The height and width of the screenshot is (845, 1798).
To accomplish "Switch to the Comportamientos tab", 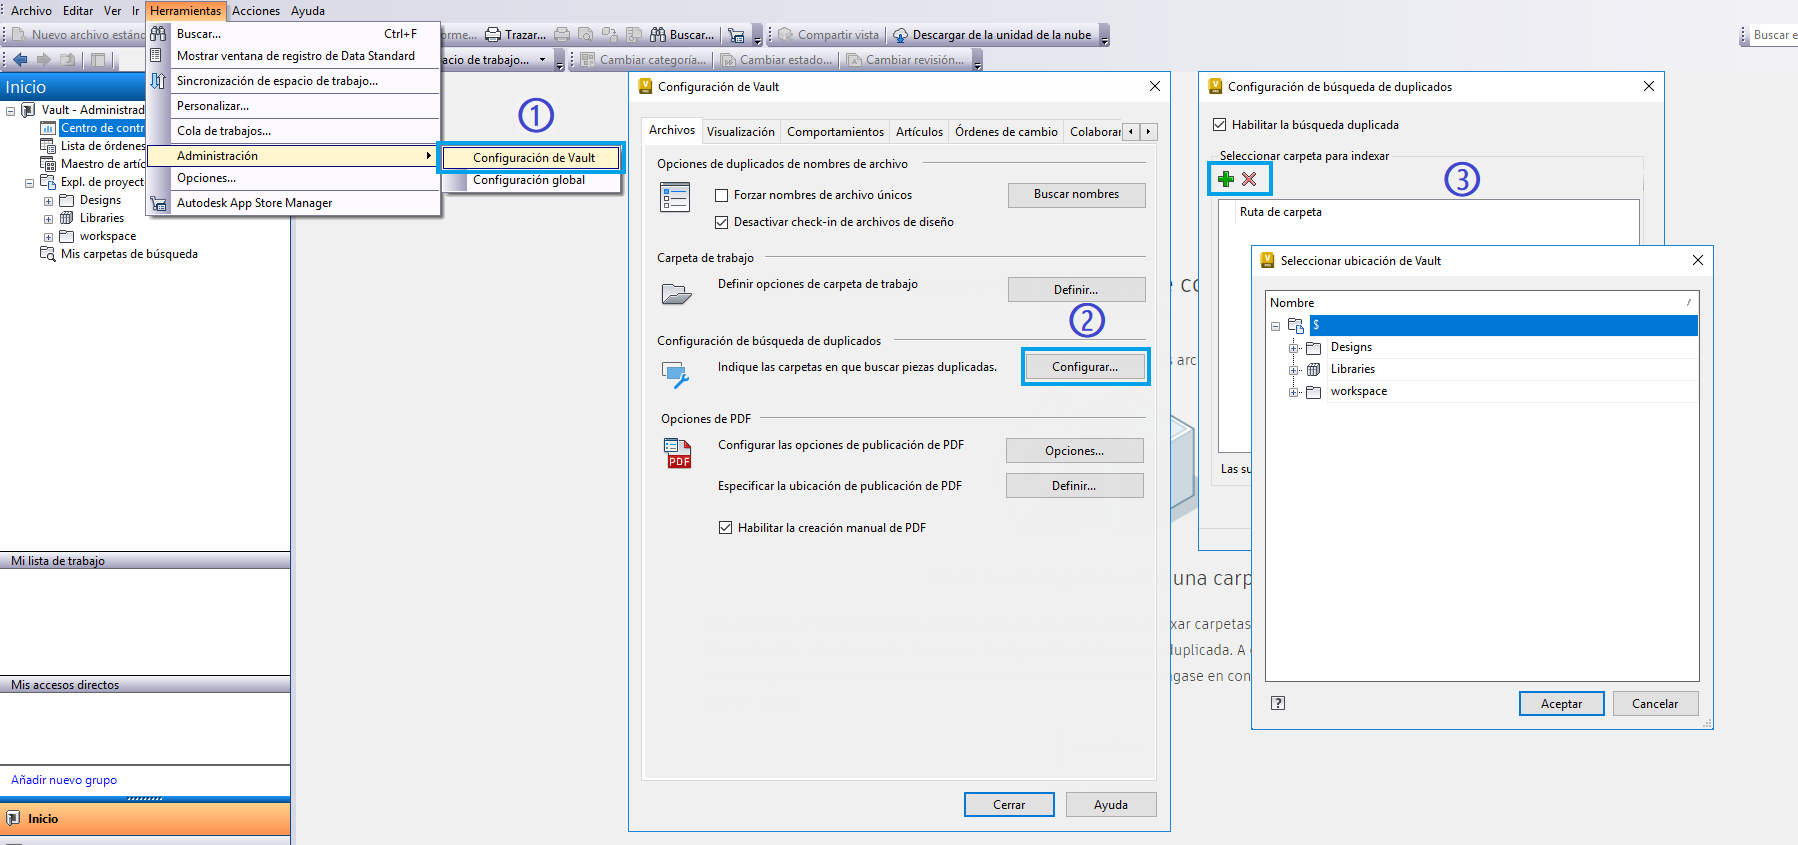I will pos(835,131).
